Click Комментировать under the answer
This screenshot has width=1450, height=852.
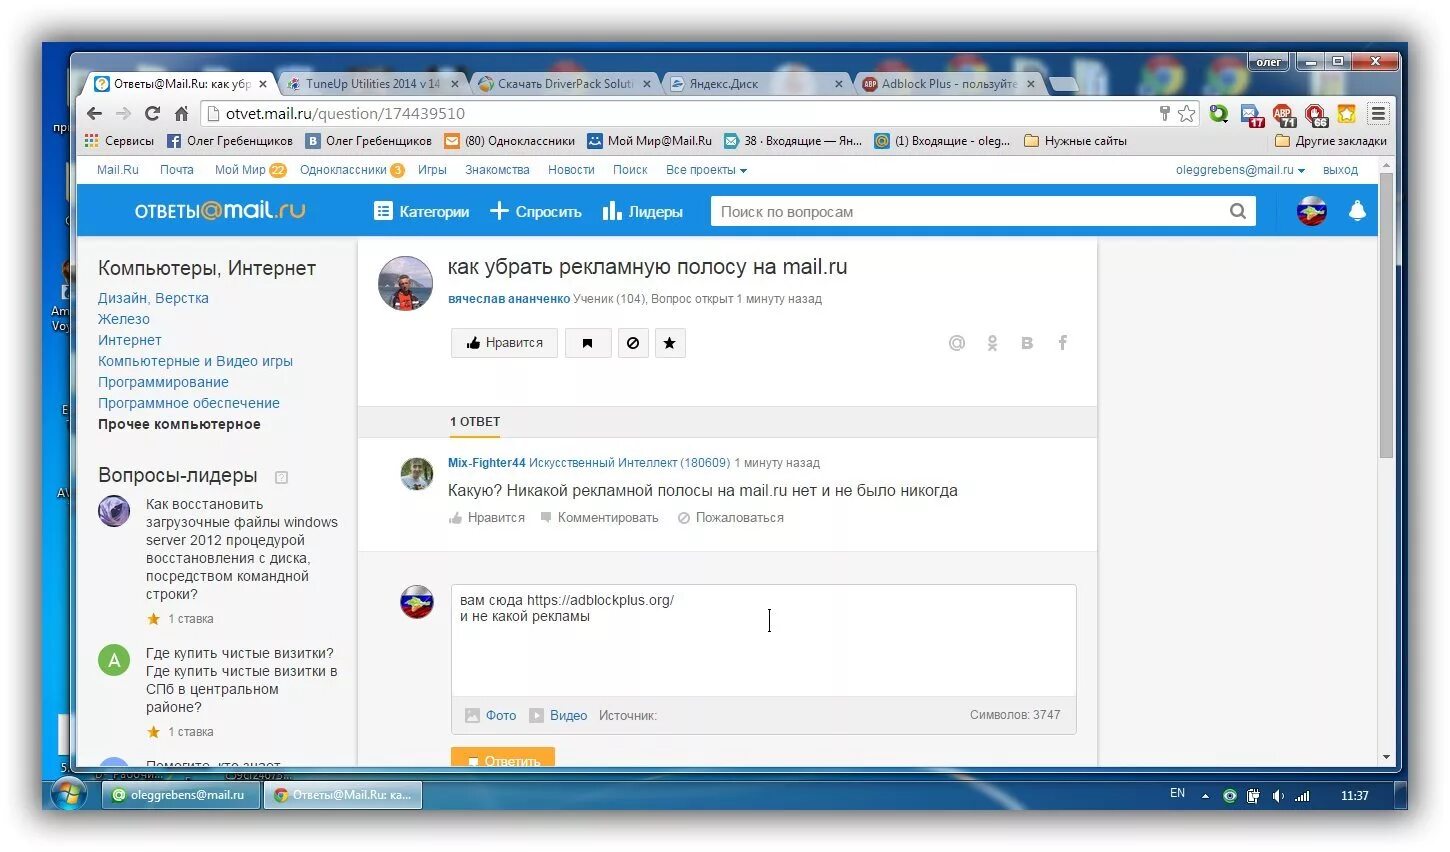(599, 518)
